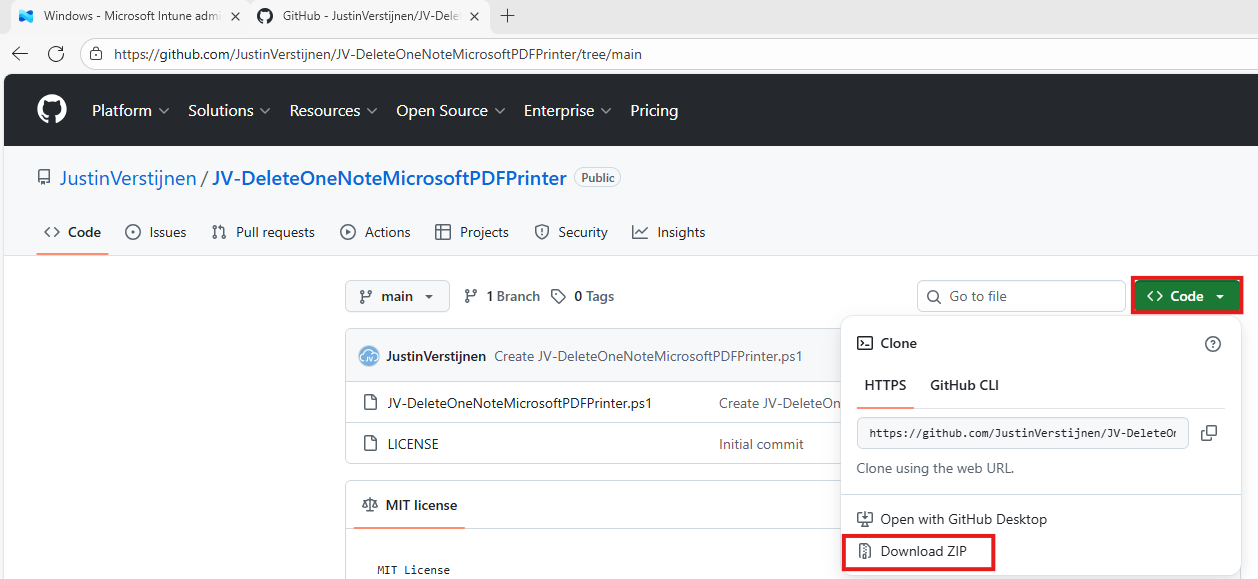Open a new browser tab

pos(508,15)
